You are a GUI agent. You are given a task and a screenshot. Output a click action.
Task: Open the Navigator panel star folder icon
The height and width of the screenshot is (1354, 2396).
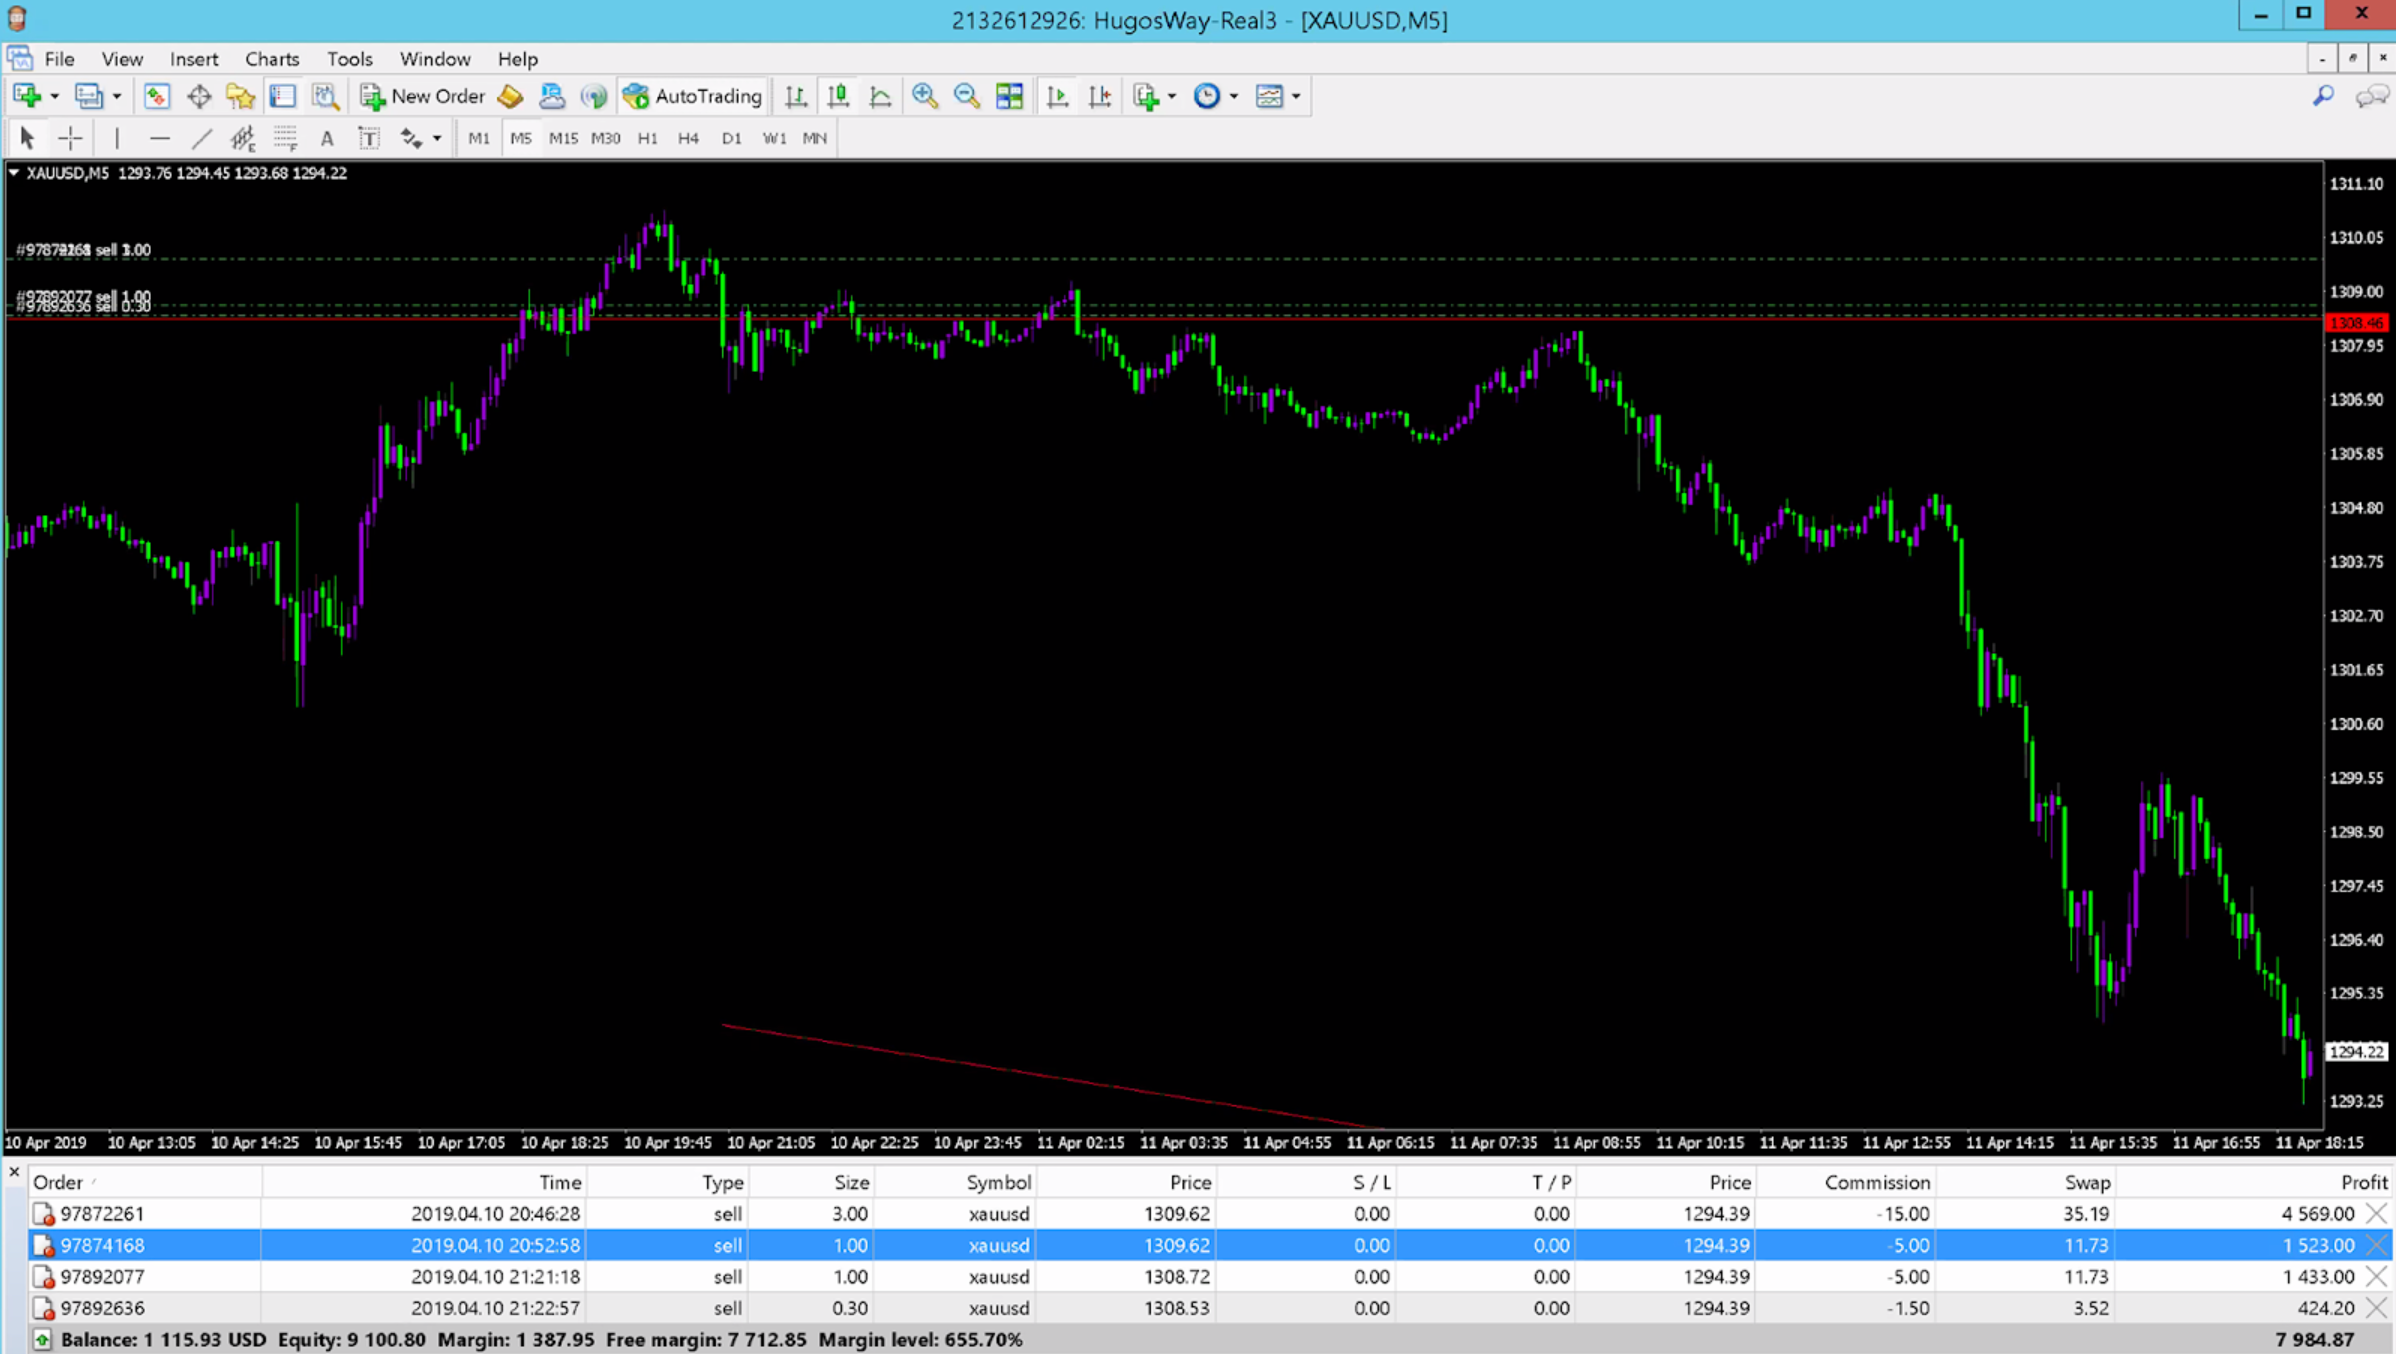click(x=240, y=96)
